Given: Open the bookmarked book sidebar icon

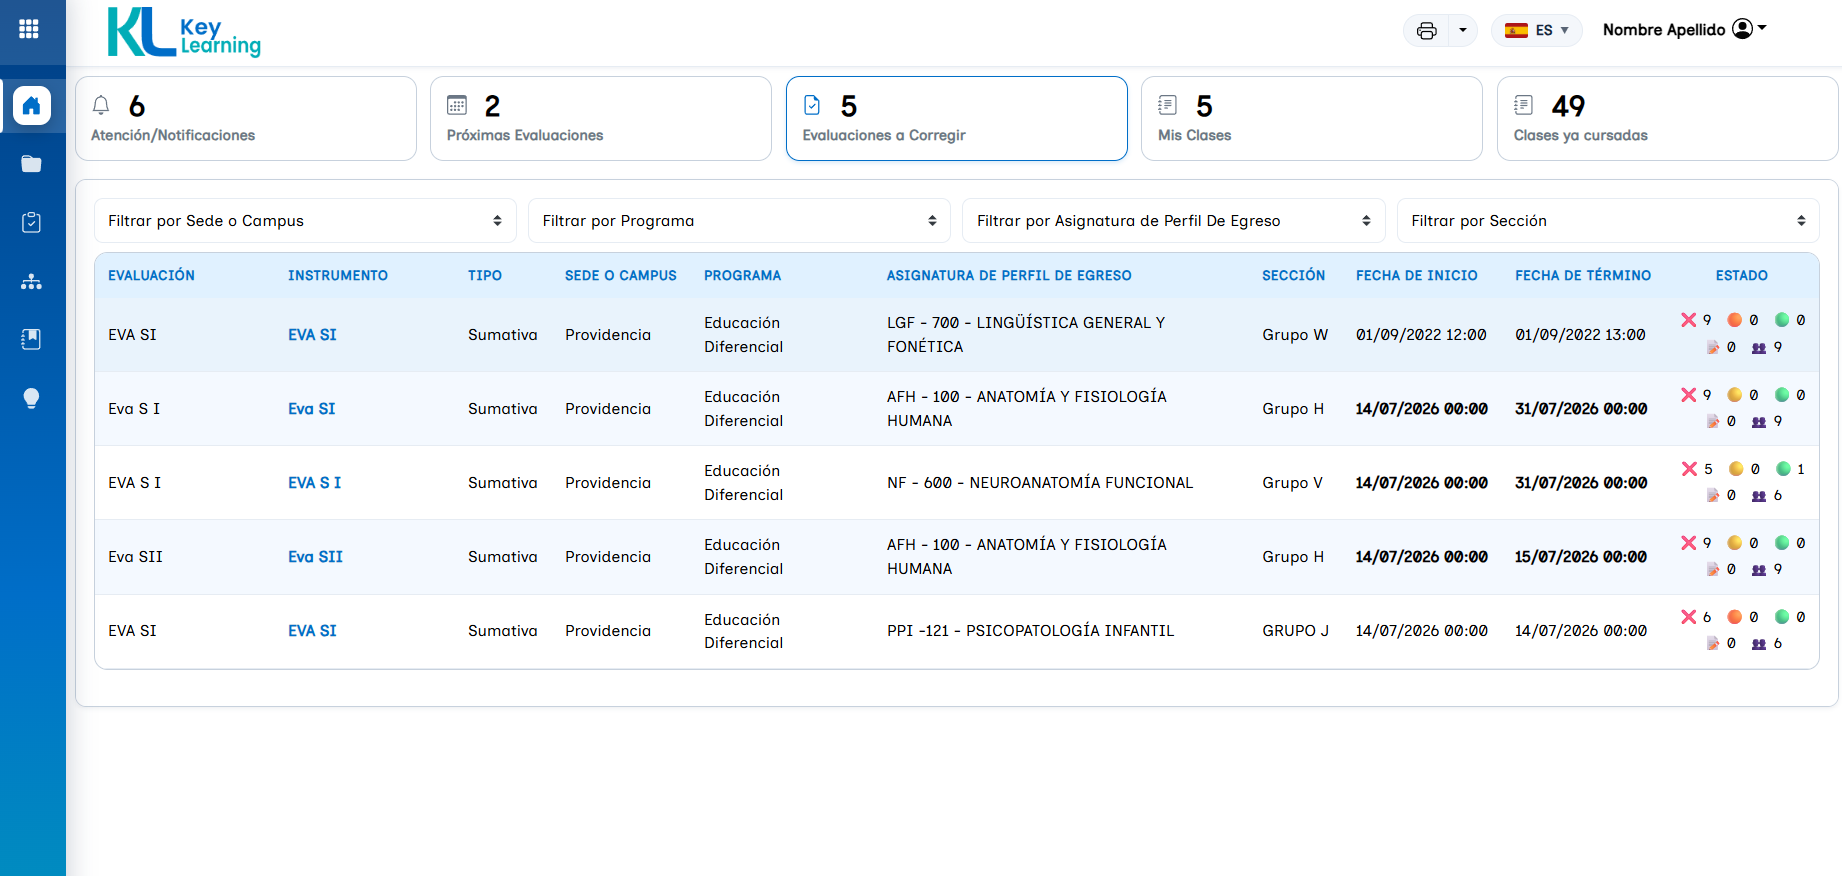Looking at the screenshot, I should tap(31, 339).
